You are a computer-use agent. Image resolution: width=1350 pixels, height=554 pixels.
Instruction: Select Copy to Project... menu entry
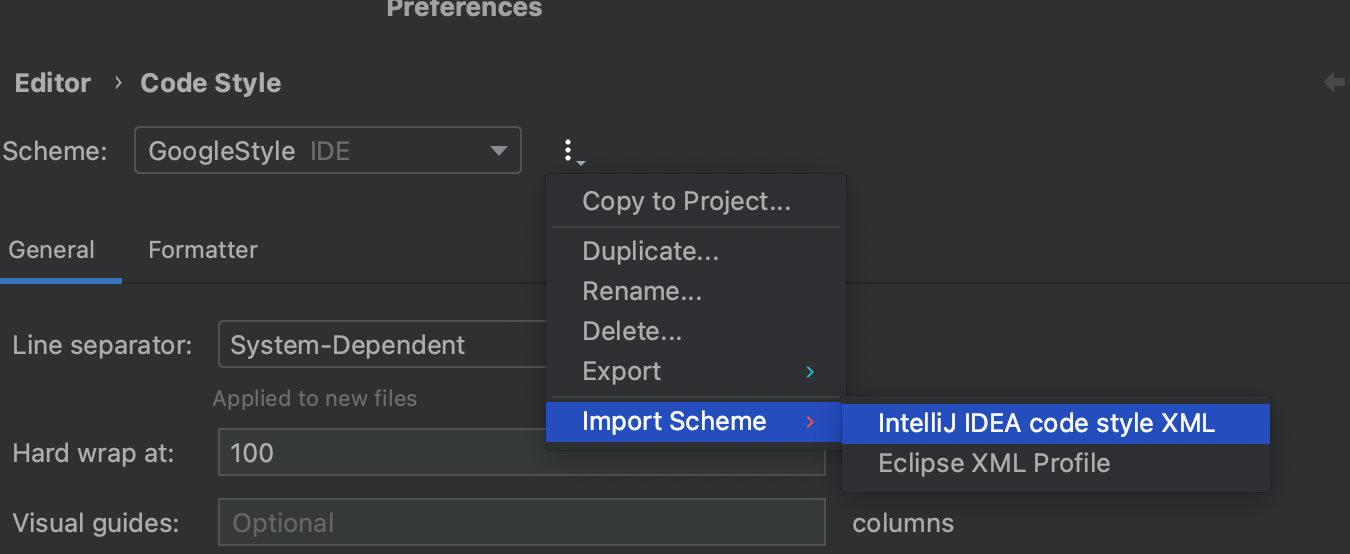click(x=686, y=201)
